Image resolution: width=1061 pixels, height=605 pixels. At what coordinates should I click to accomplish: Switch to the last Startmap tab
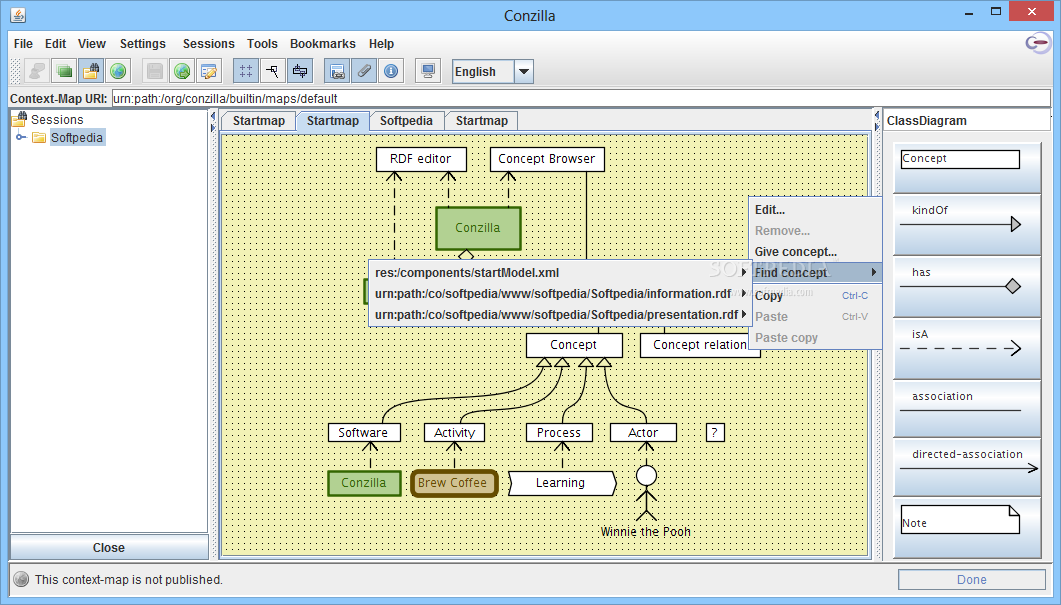point(482,120)
